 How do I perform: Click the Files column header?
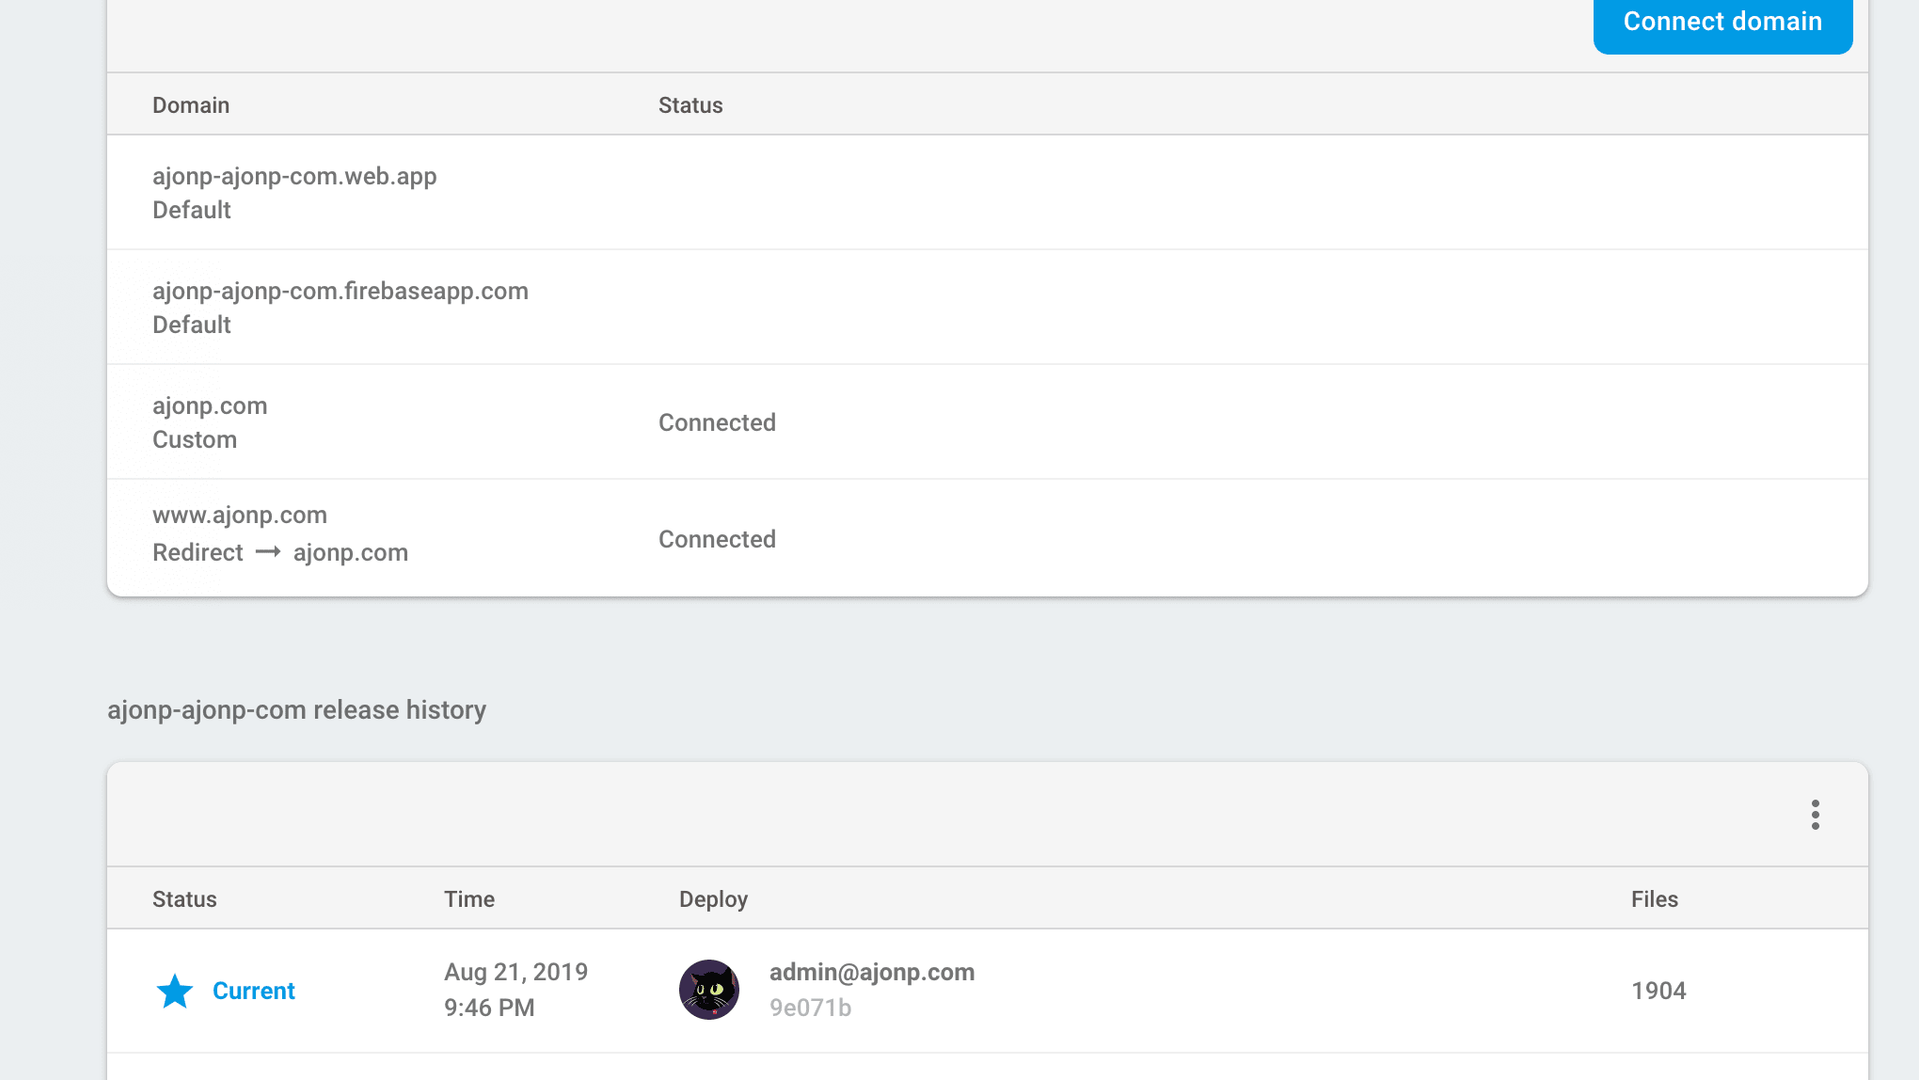[x=1654, y=899]
